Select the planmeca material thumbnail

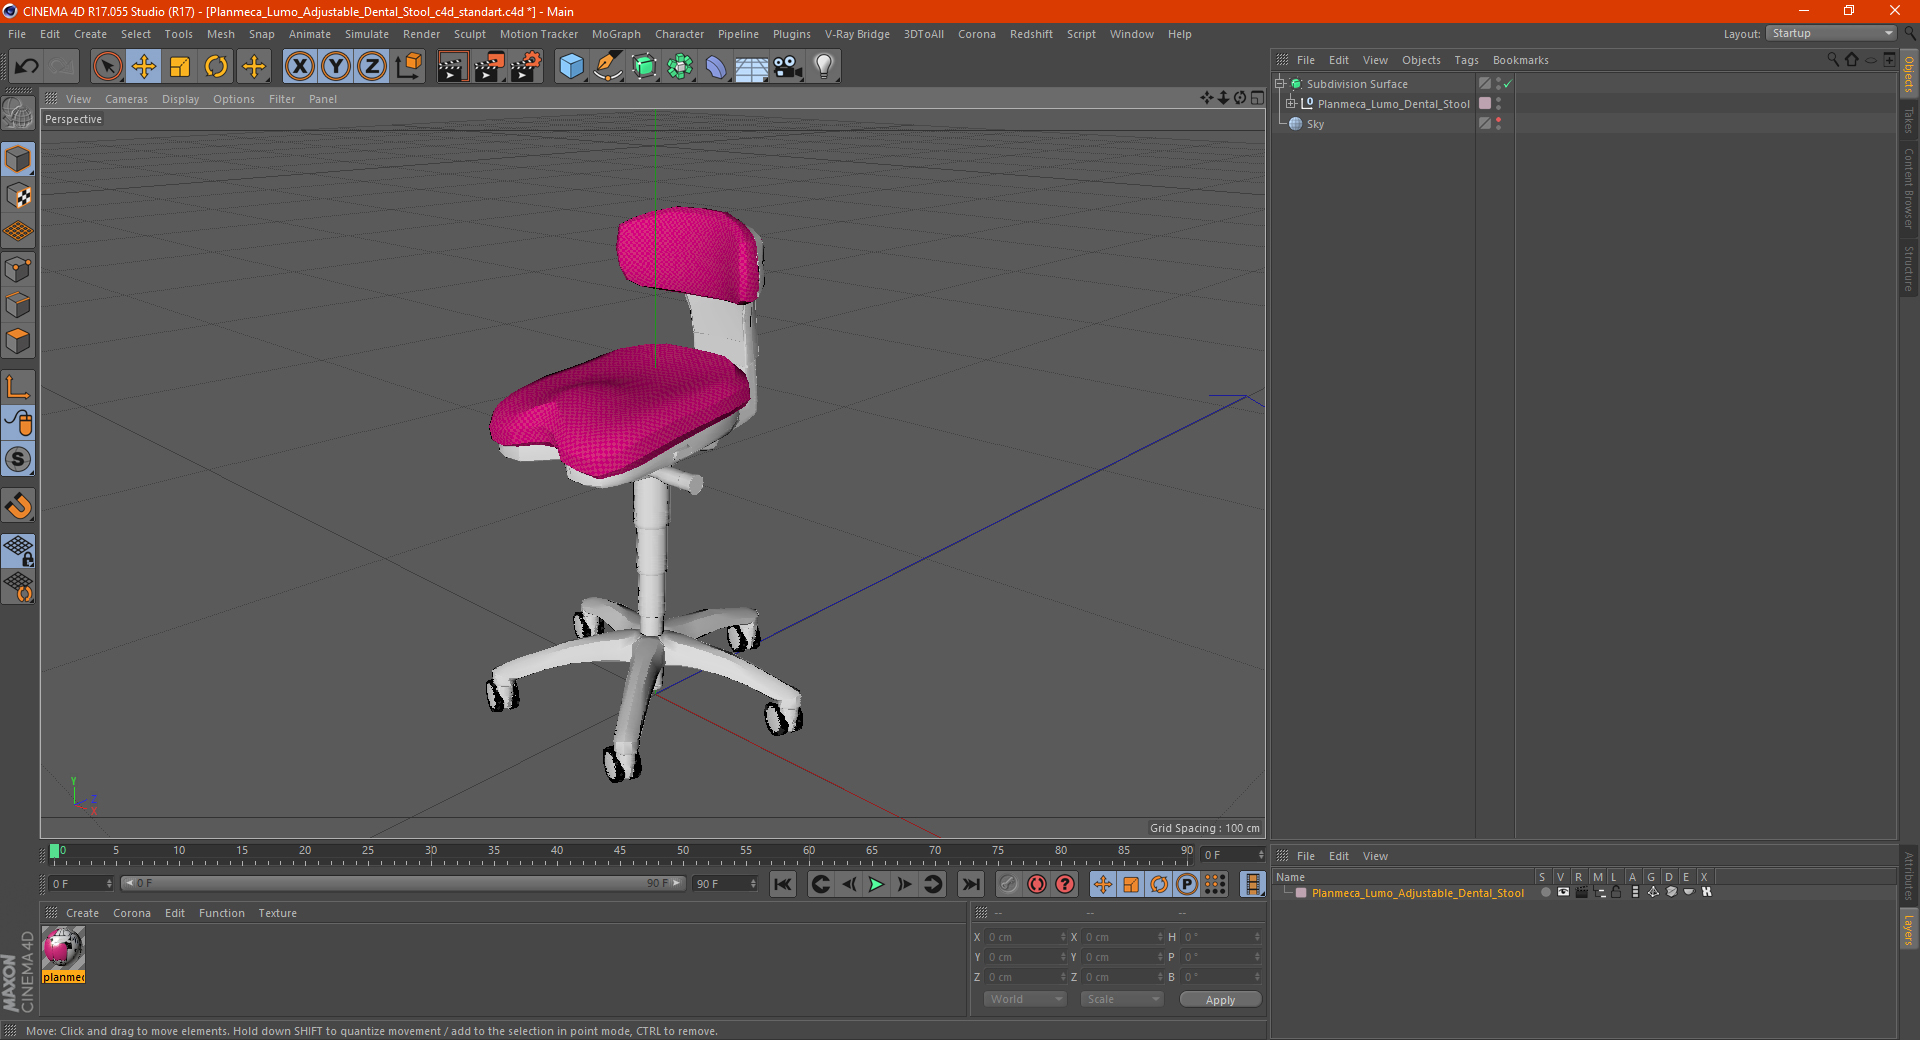click(63, 948)
